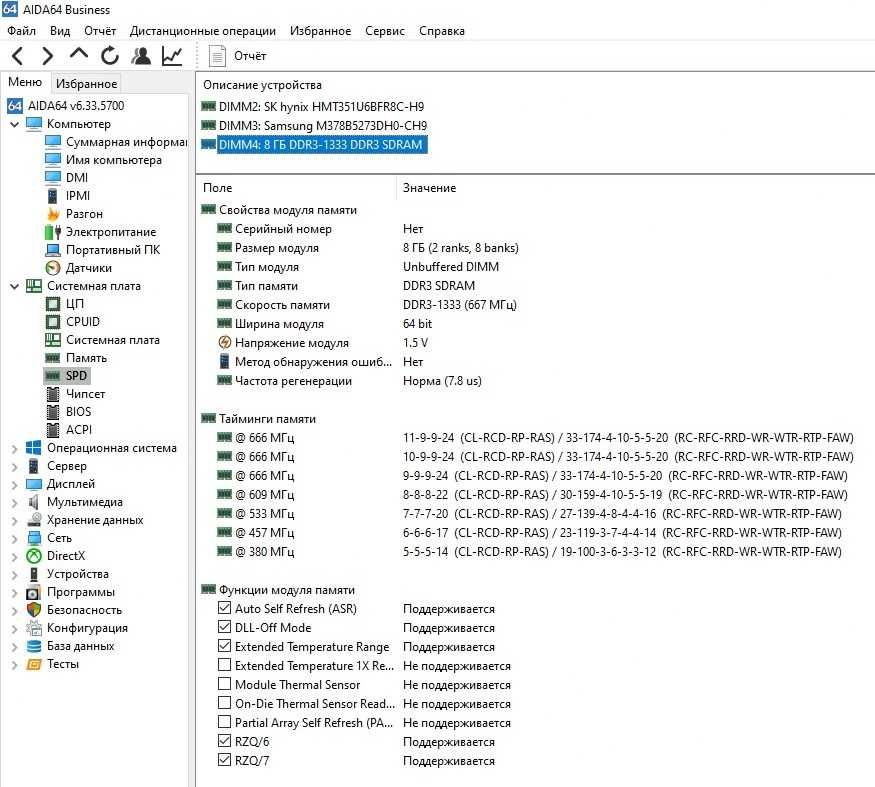Expand the Сеть tree node
This screenshot has height=787, width=875.
(15, 538)
